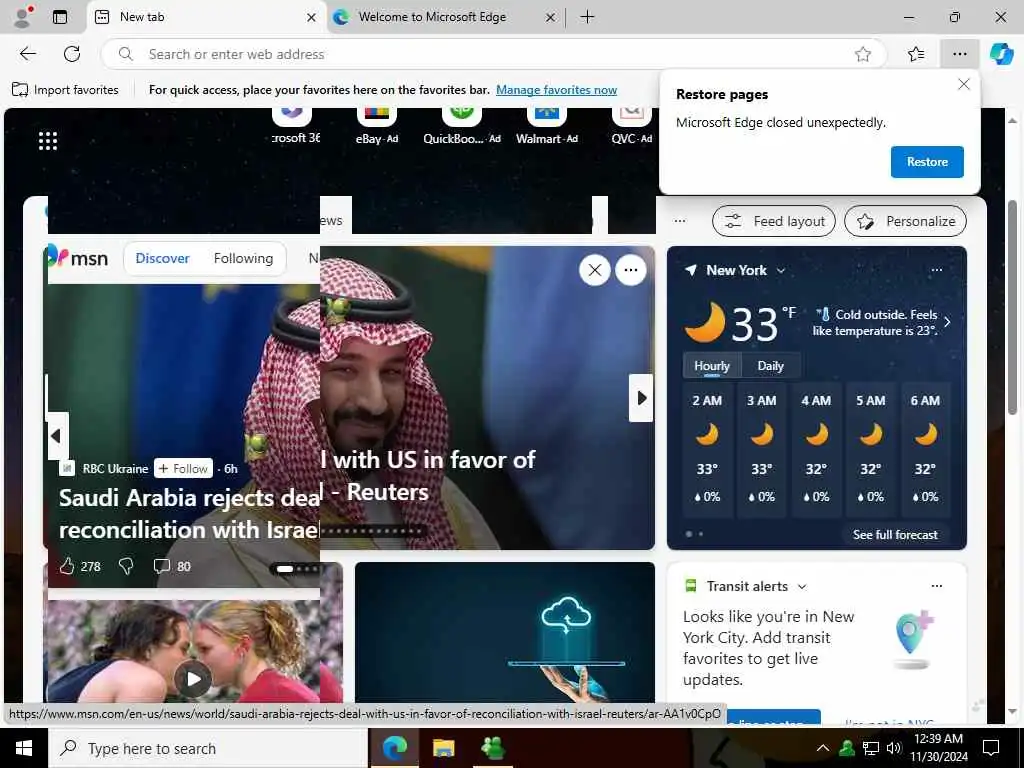Click Manage favorites now link
This screenshot has height=768, width=1024.
pyautogui.click(x=556, y=89)
